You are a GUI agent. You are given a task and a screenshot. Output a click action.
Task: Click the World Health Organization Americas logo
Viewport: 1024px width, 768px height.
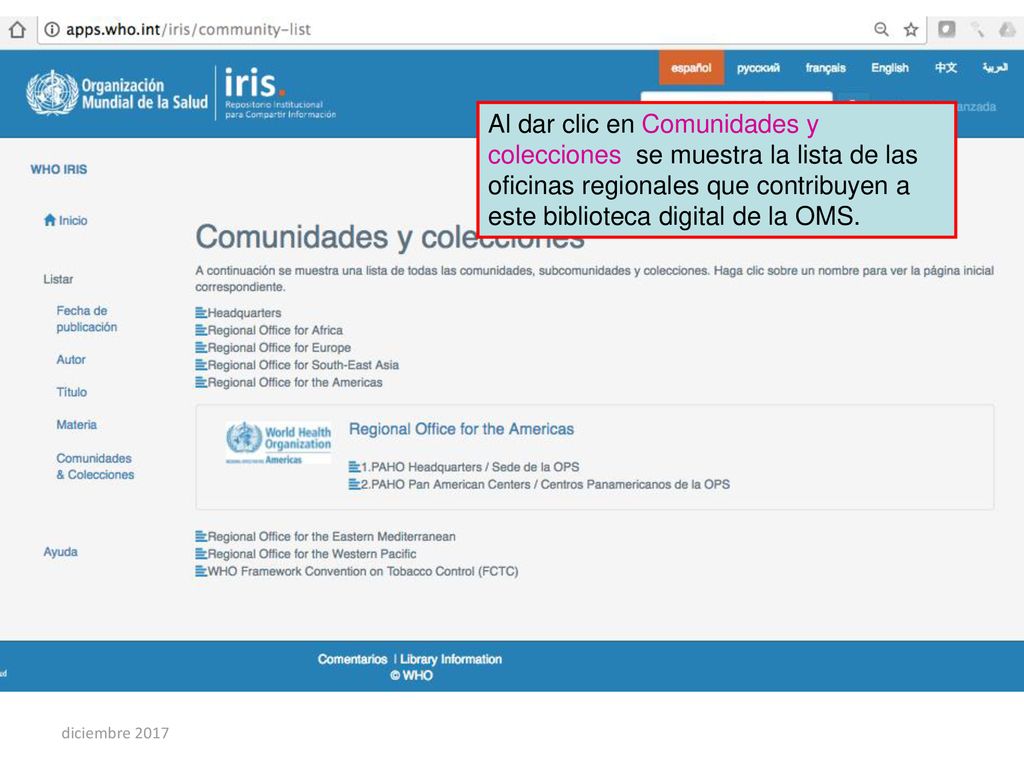(279, 443)
